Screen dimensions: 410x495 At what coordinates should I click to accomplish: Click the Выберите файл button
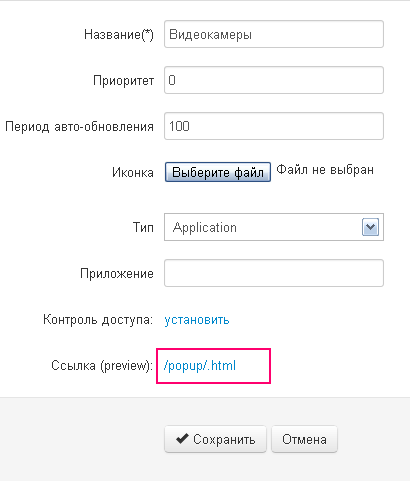[x=218, y=172]
